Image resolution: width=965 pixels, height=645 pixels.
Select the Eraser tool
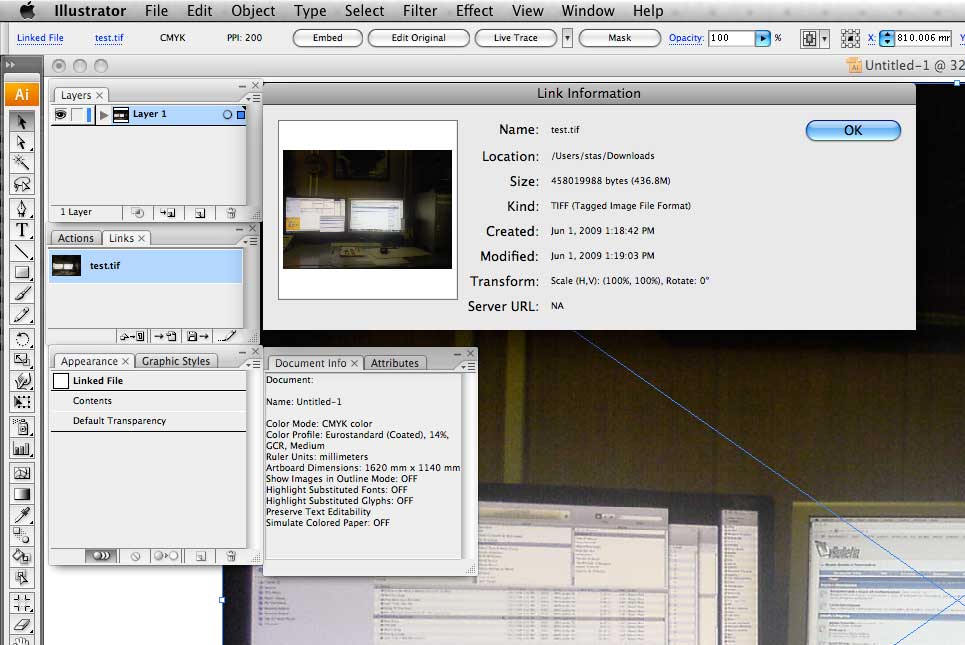point(22,623)
